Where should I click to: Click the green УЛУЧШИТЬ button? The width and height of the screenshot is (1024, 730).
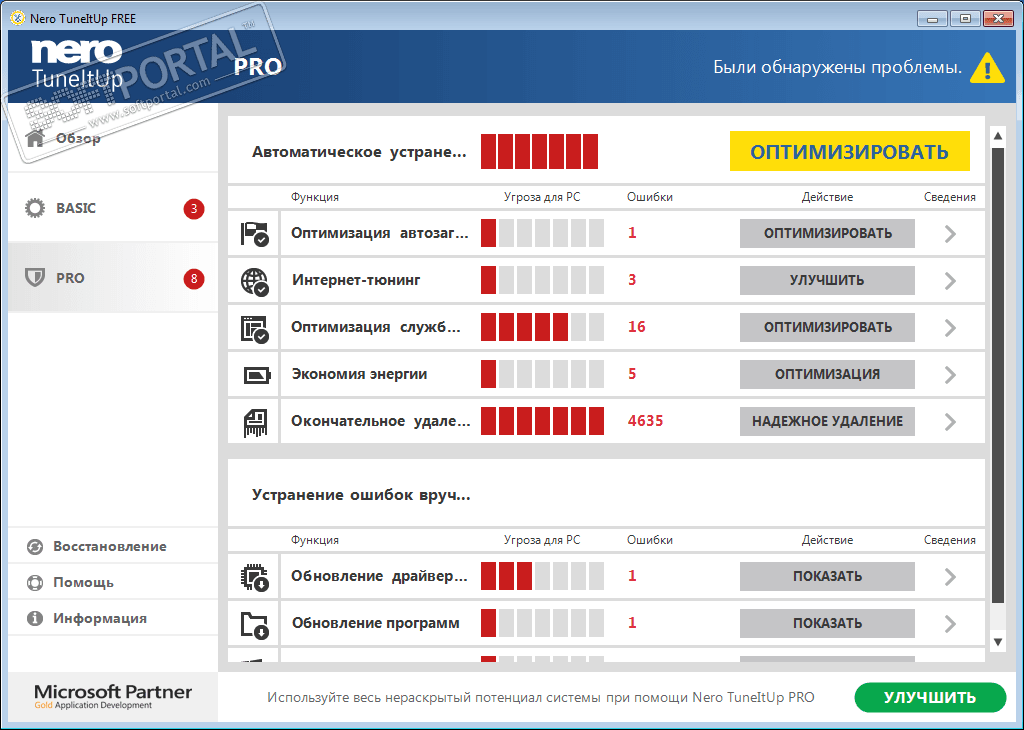tap(930, 698)
